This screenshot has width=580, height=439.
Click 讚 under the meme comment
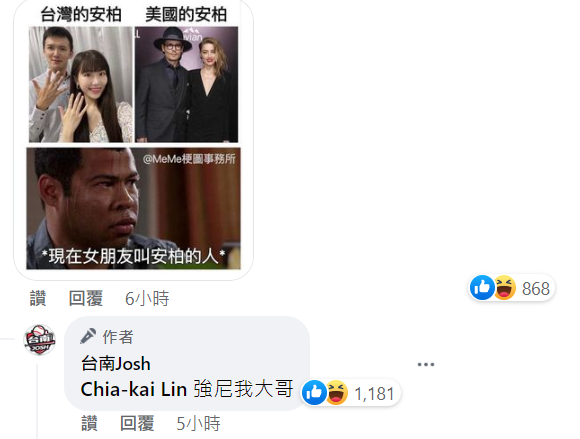pyautogui.click(x=38, y=298)
